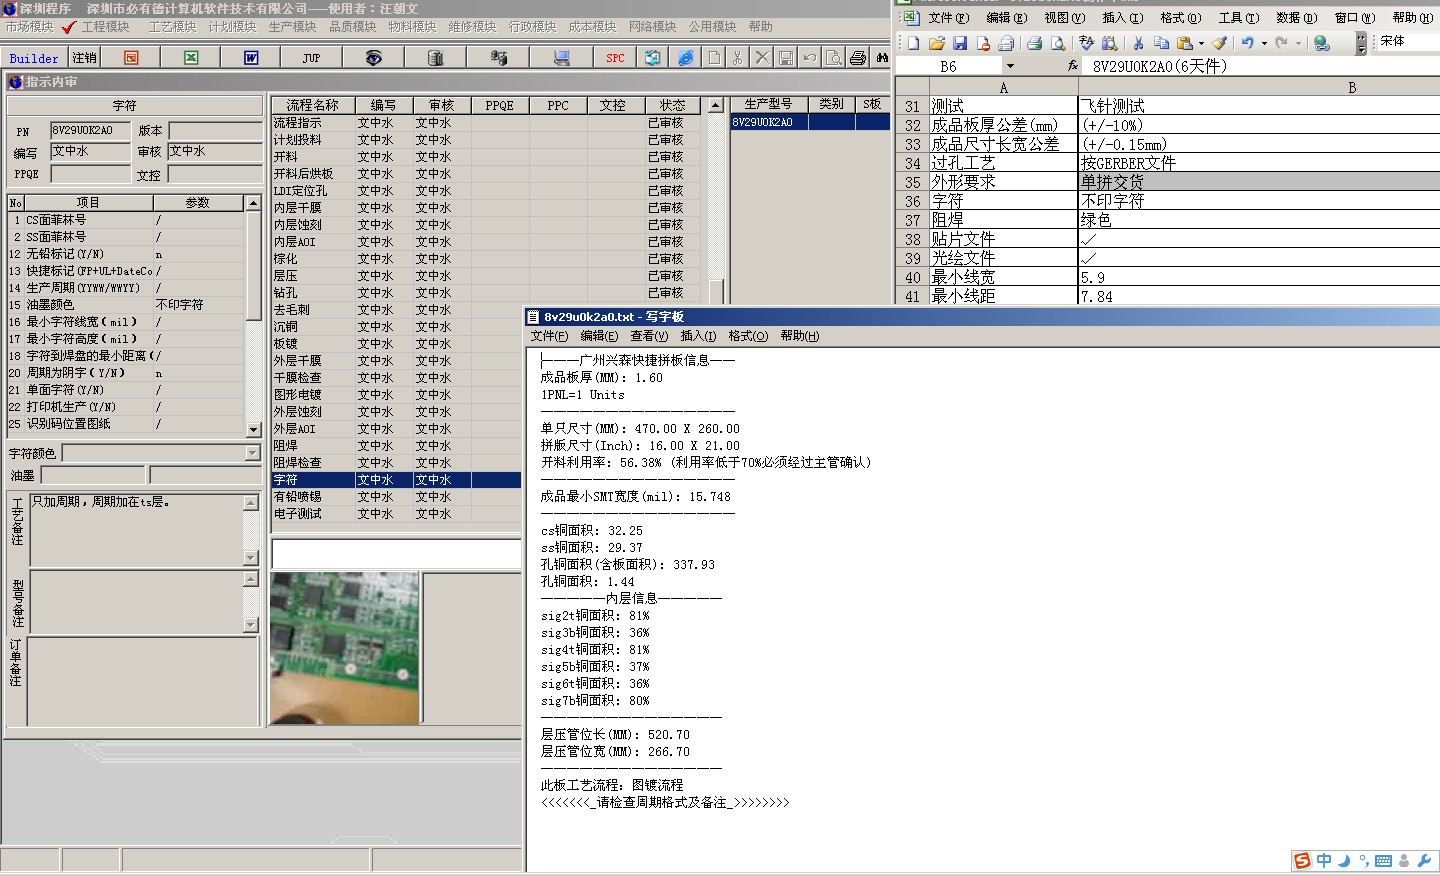1440x876 pixels.
Task: Click the scissors cut icon in main toolbar
Action: (737, 58)
